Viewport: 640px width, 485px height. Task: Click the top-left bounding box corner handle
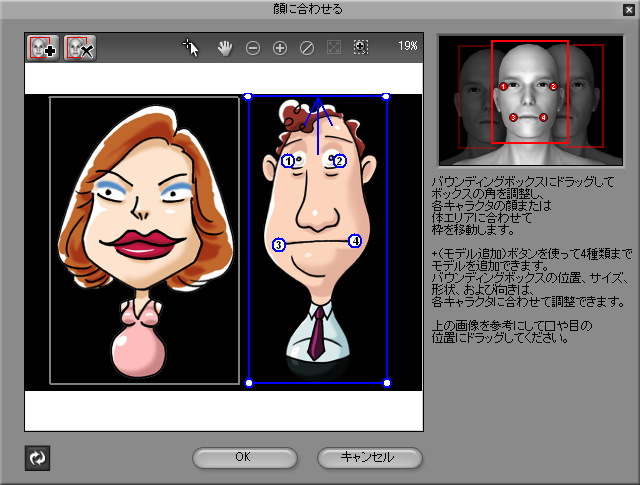(x=248, y=97)
